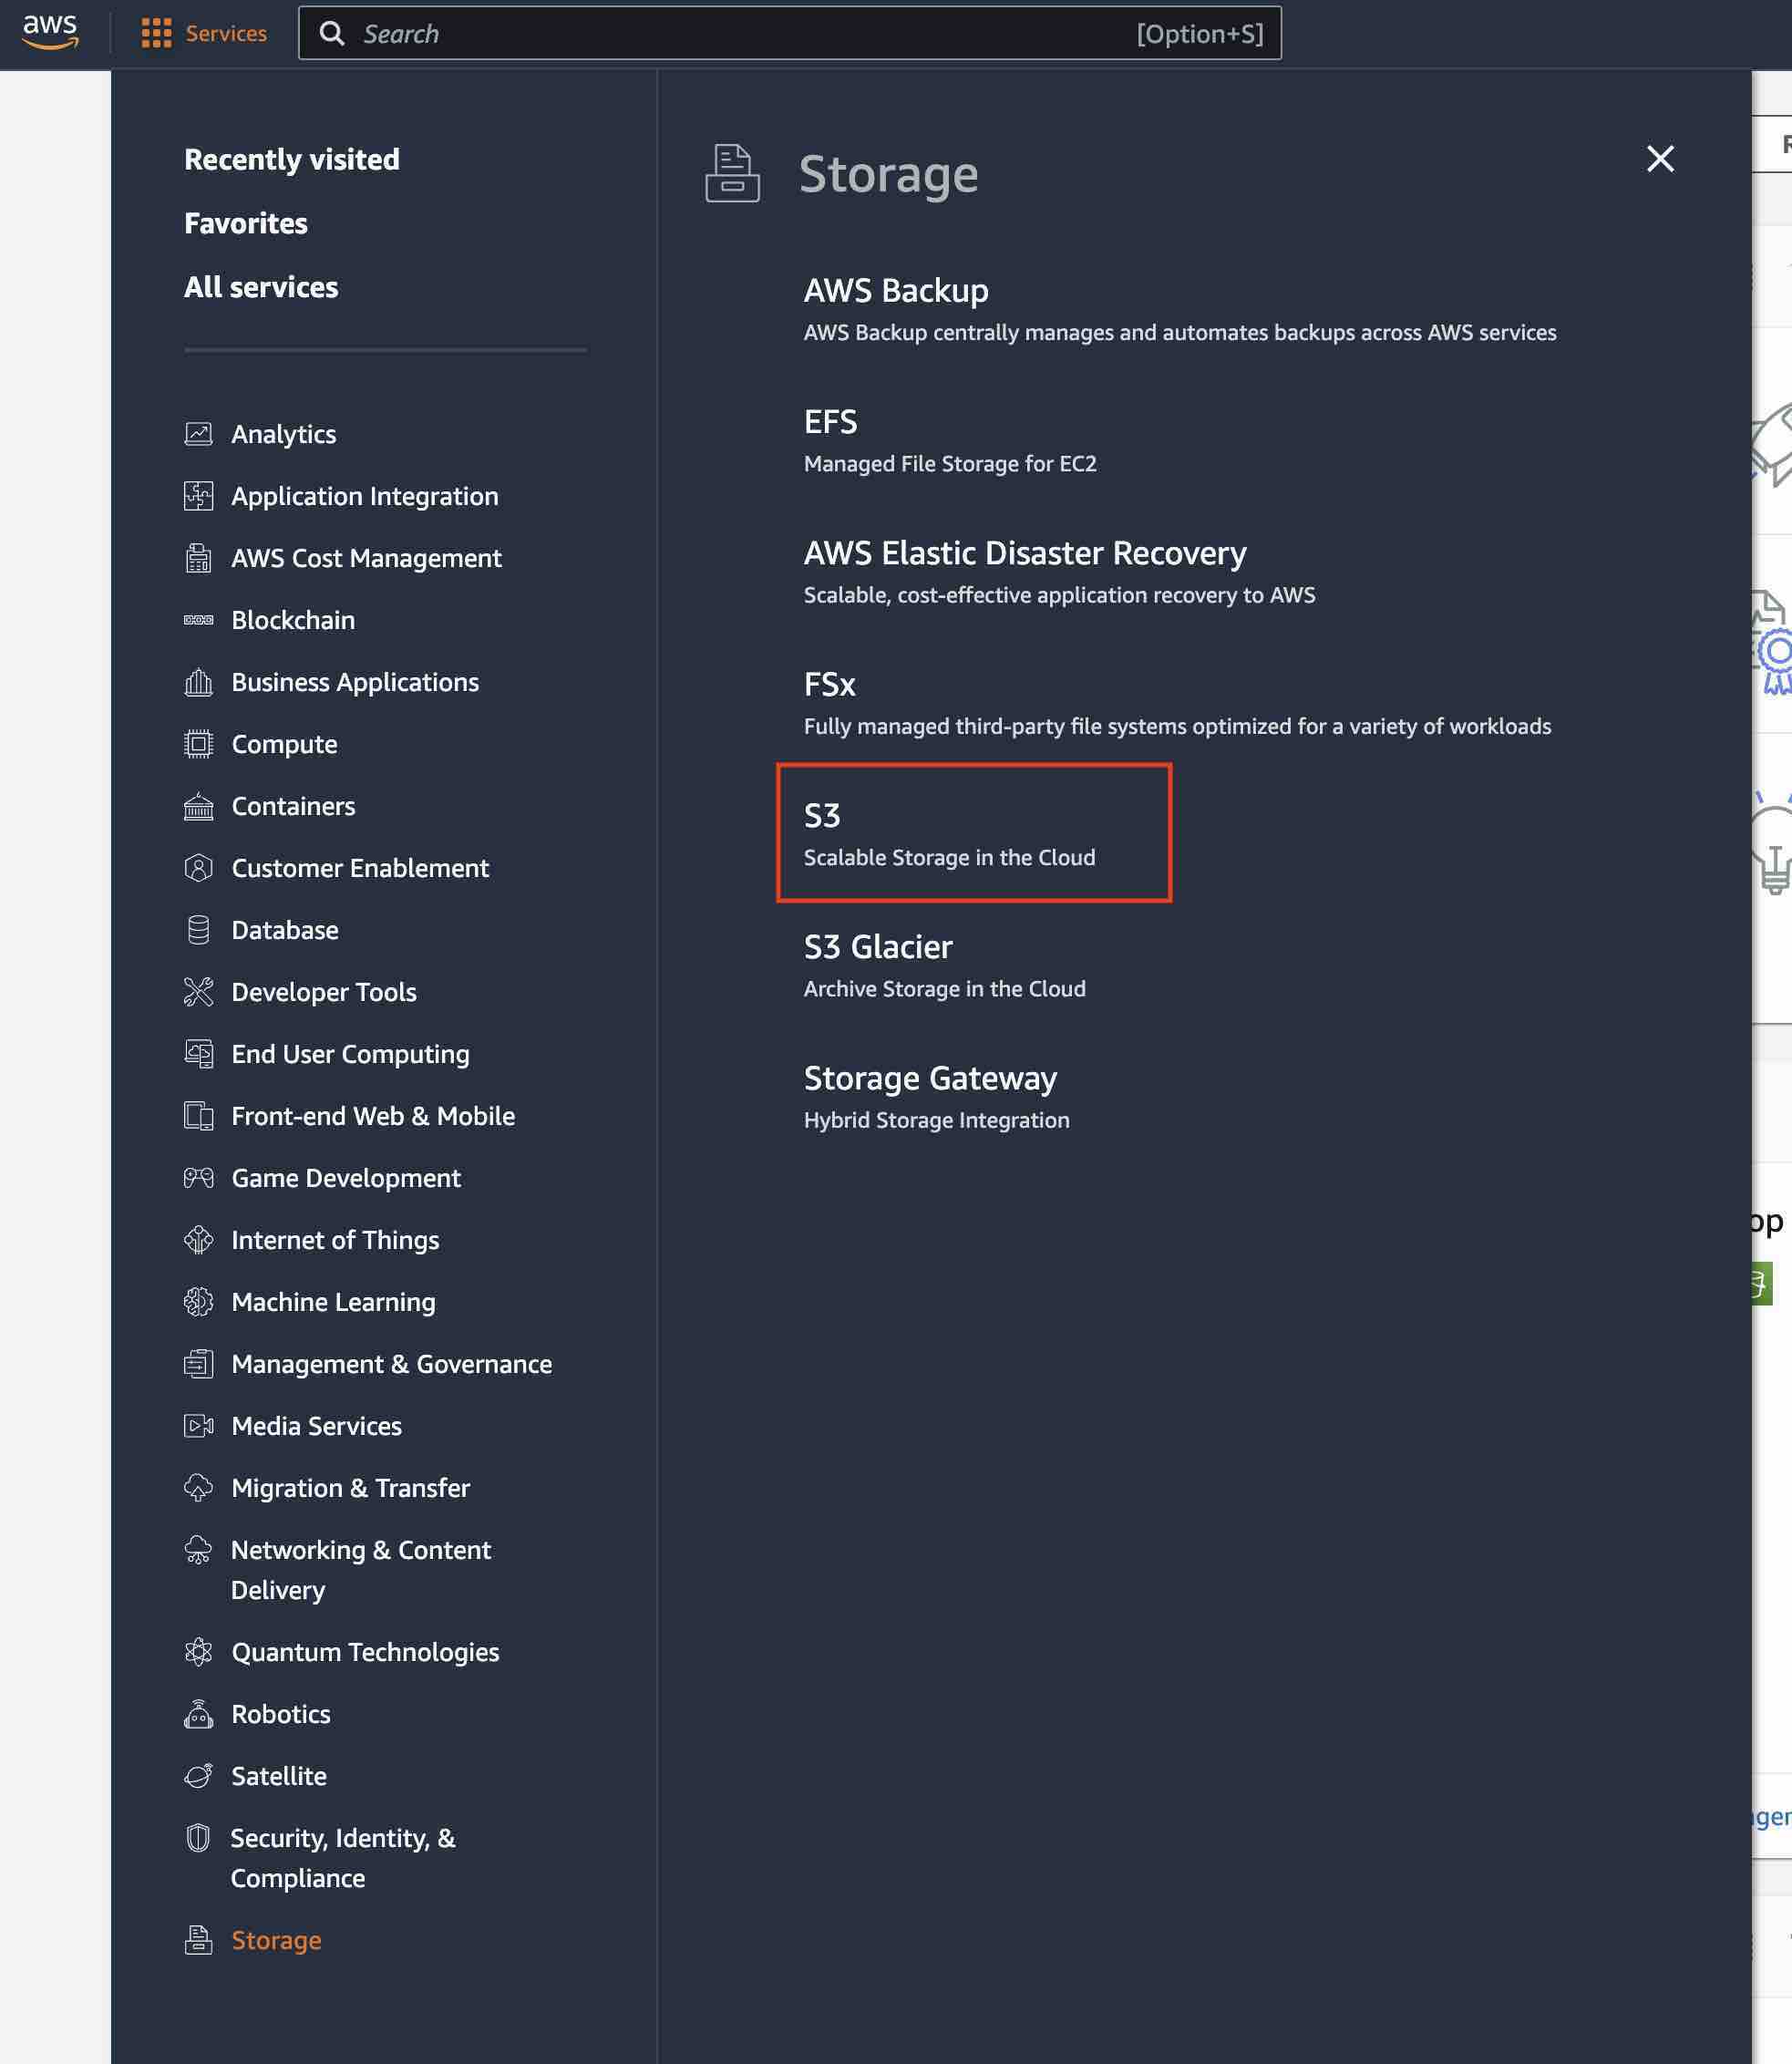
Task: Open Recently visited section
Action: 291,159
